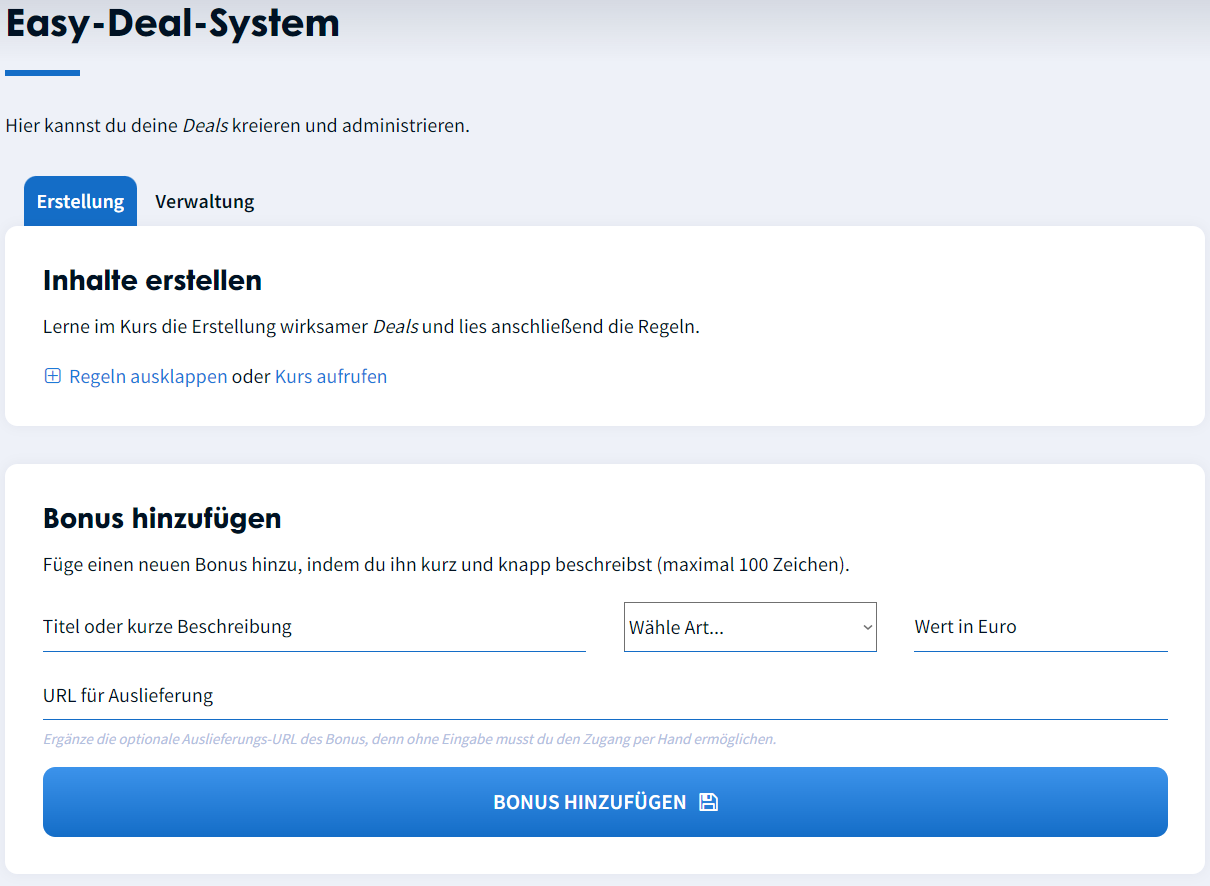Click the Bonus hinzufügen heading
Image resolution: width=1210 pixels, height=886 pixels.
pos(162,518)
